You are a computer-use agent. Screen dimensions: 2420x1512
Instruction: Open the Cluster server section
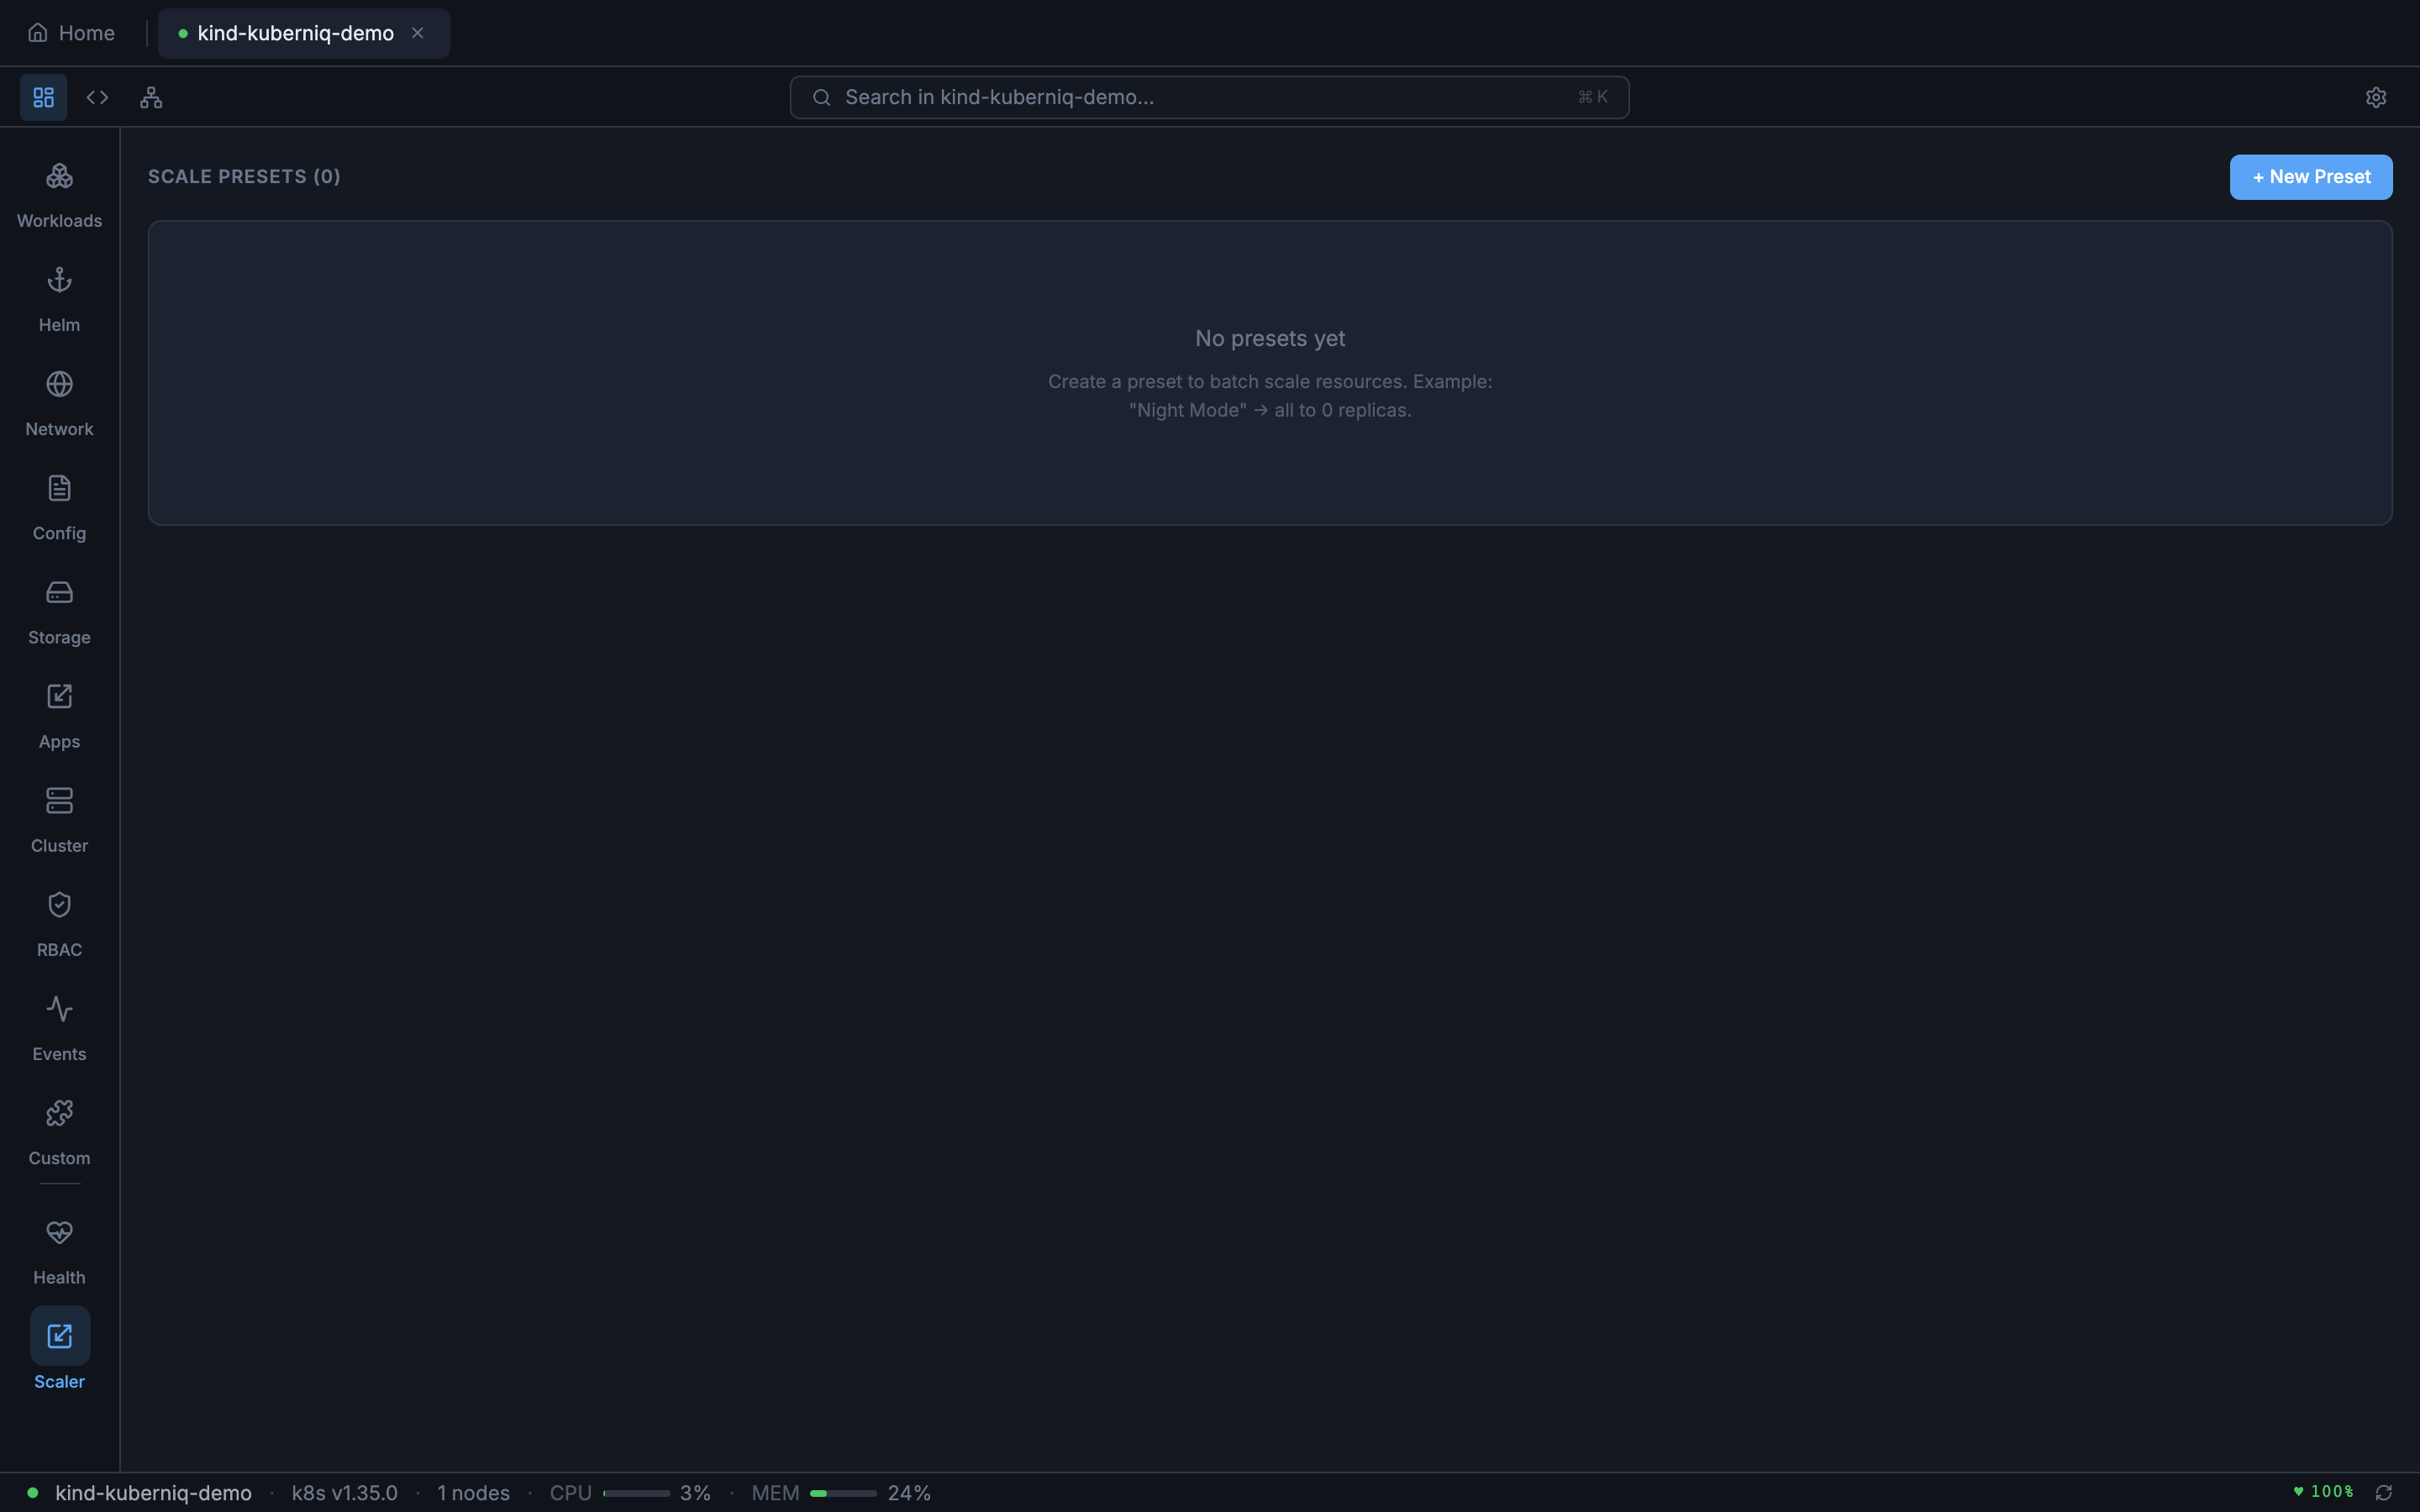pos(59,819)
